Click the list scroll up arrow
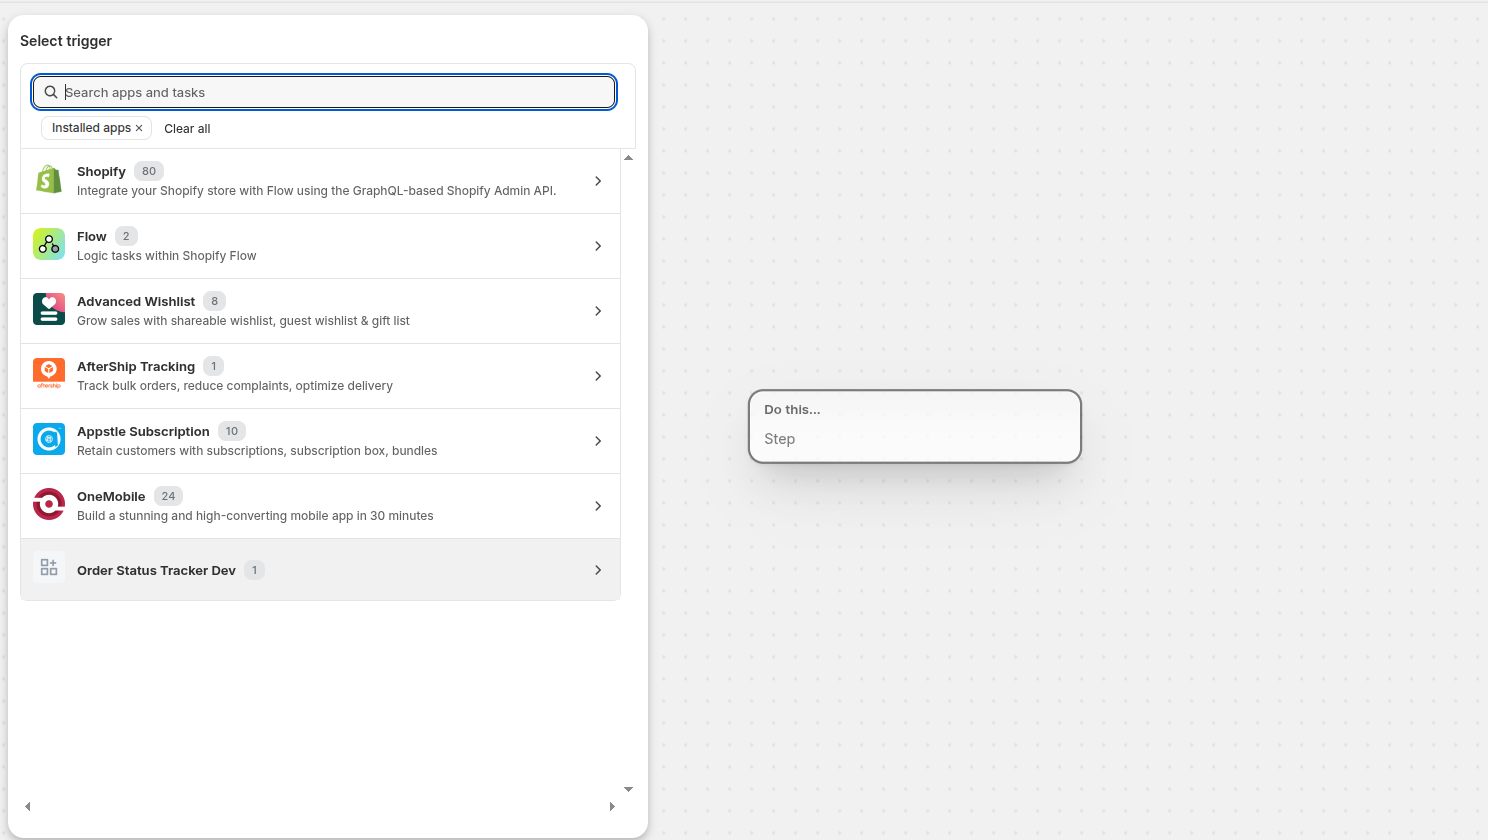 [628, 158]
